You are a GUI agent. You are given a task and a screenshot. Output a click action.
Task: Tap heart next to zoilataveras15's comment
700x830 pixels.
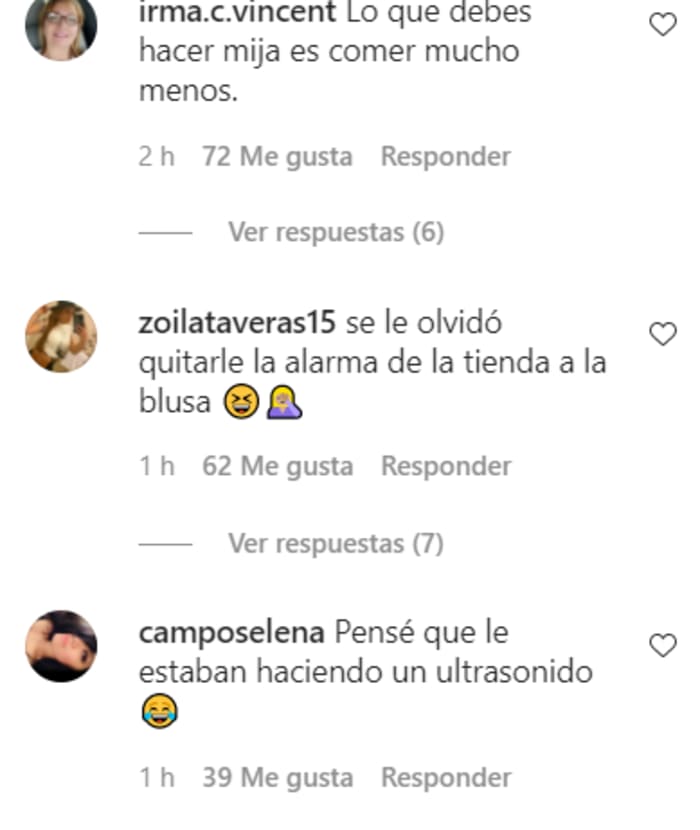(663, 334)
